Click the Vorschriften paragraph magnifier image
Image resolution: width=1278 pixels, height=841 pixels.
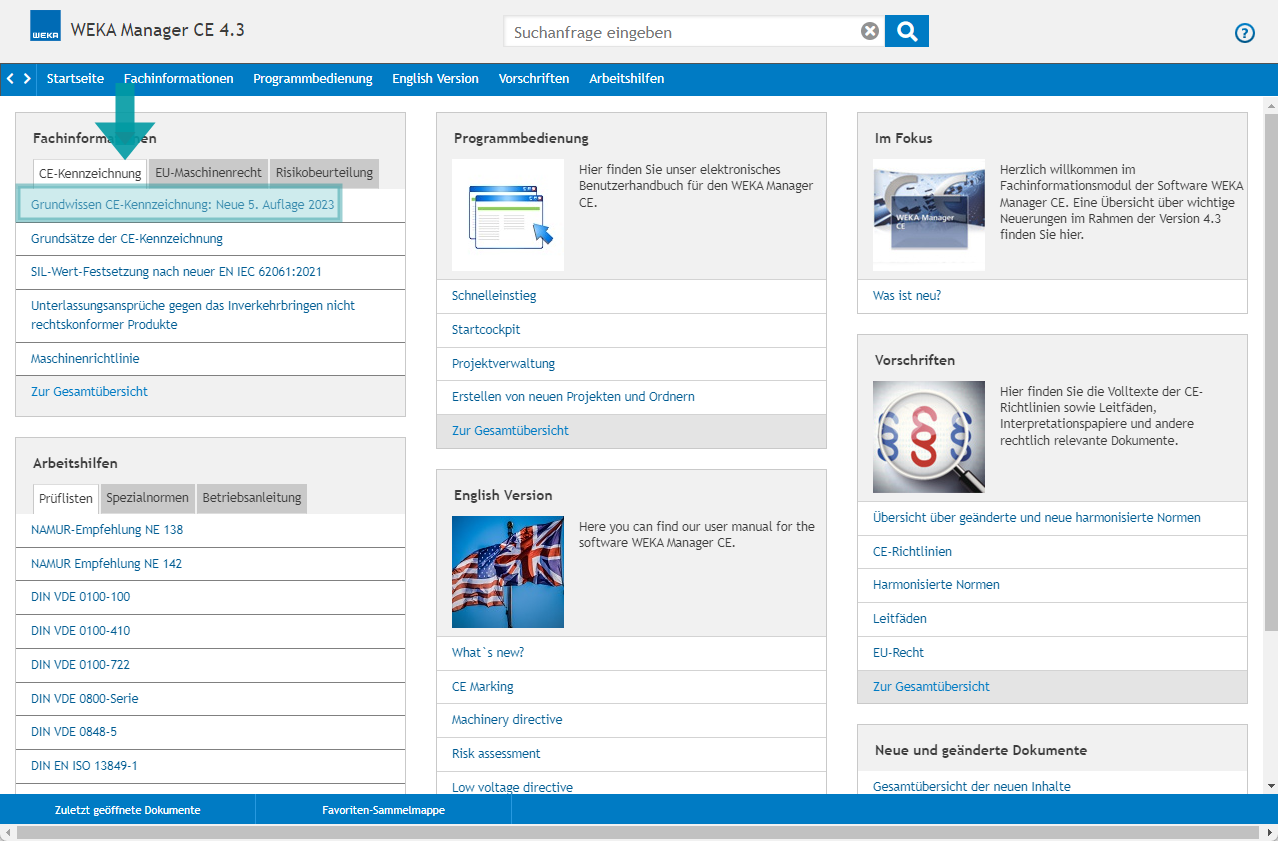point(928,437)
